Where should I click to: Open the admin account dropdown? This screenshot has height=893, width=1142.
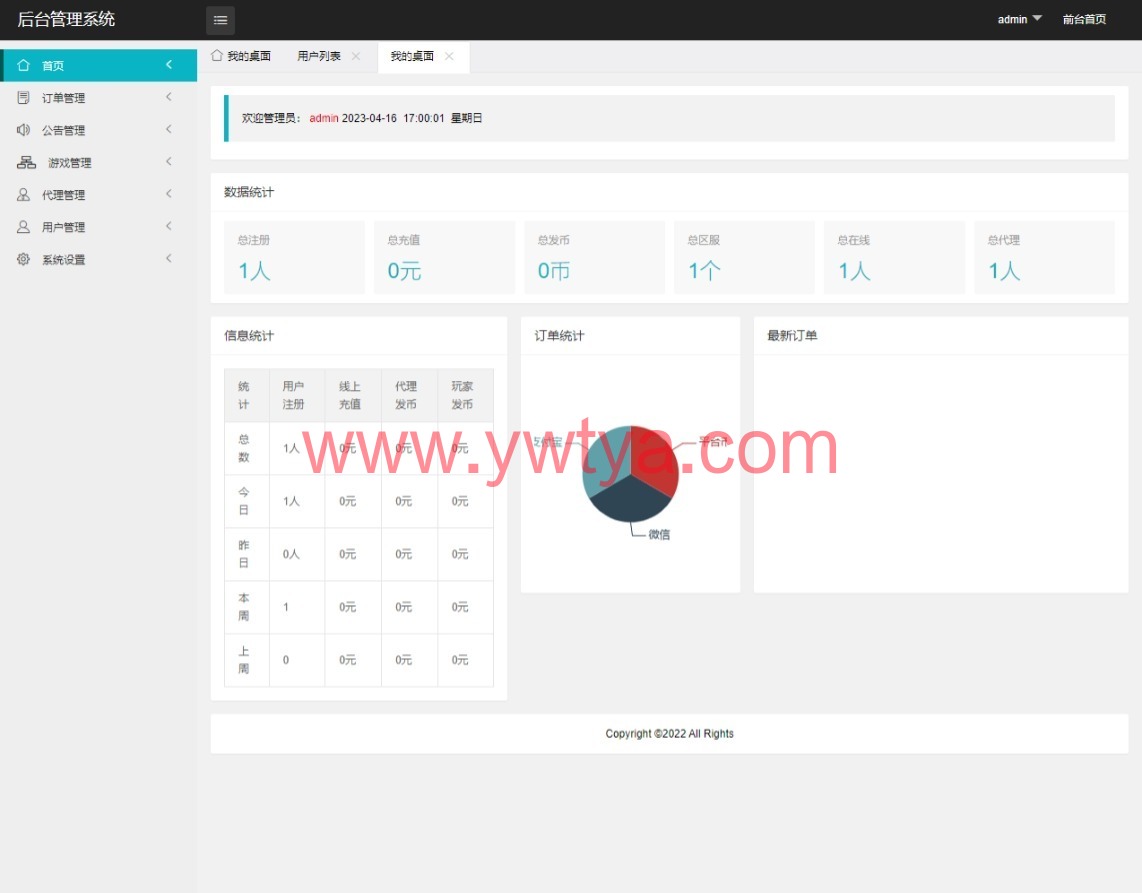tap(1020, 19)
